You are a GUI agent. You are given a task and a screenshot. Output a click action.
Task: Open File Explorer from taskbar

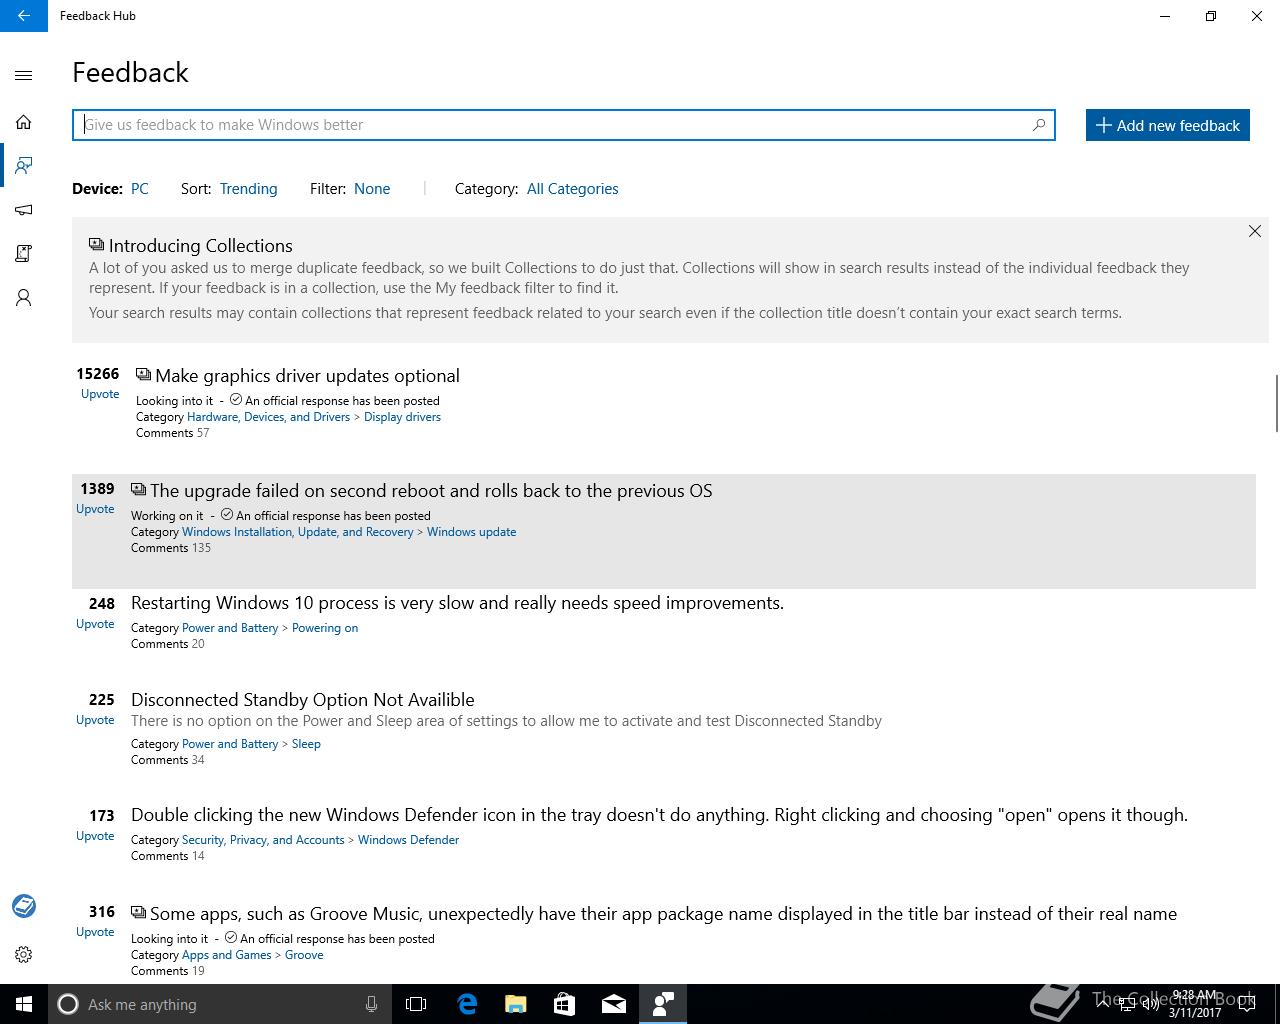click(x=516, y=1004)
